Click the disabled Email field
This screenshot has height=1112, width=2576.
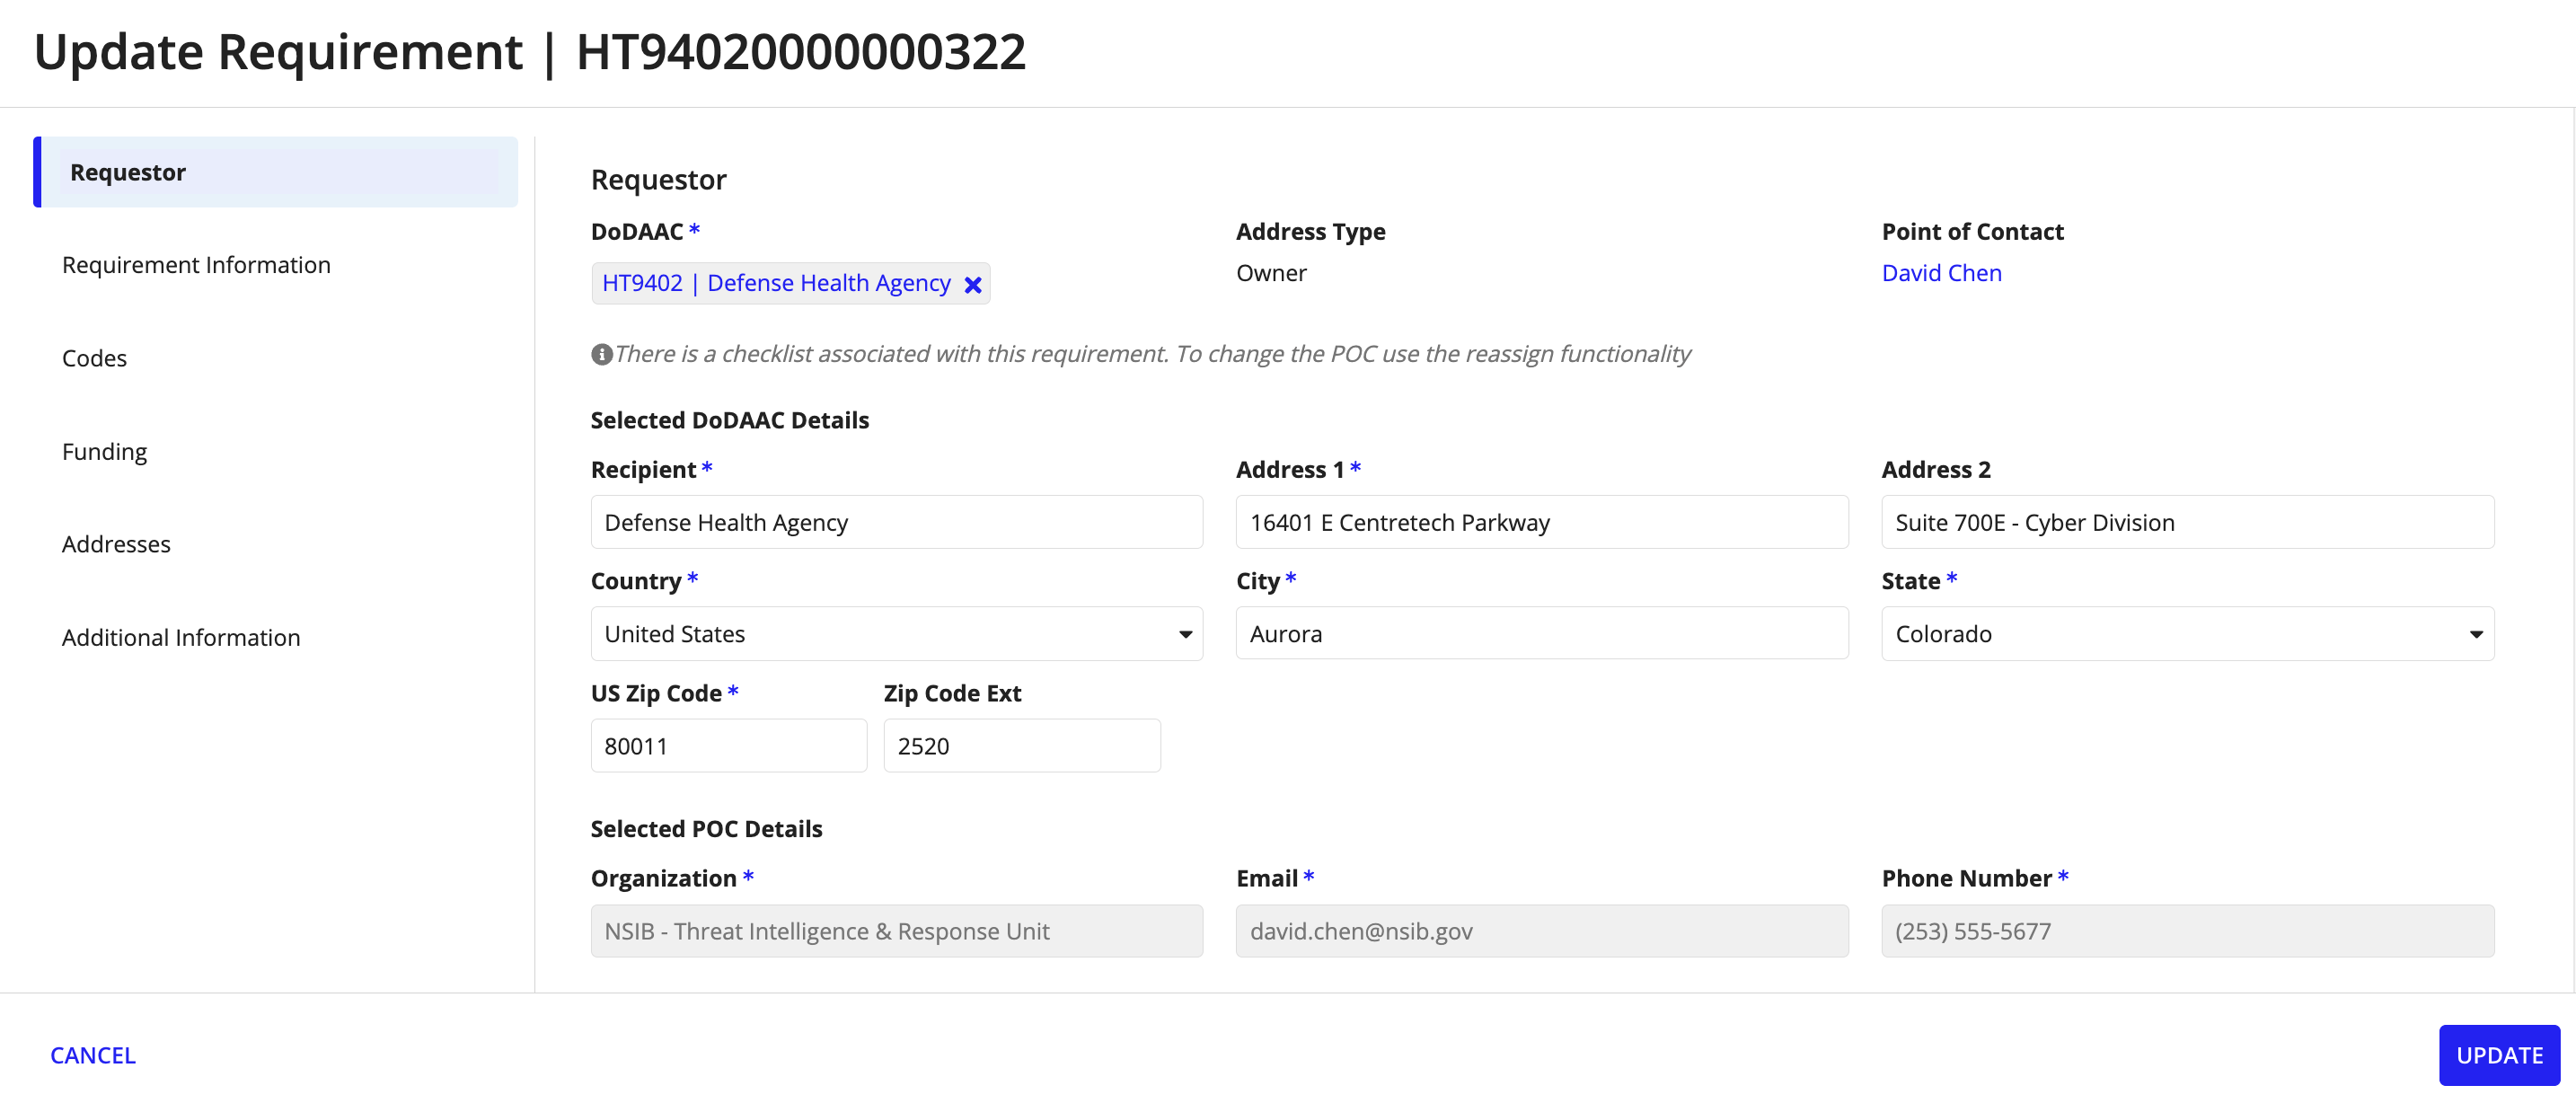1542,931
